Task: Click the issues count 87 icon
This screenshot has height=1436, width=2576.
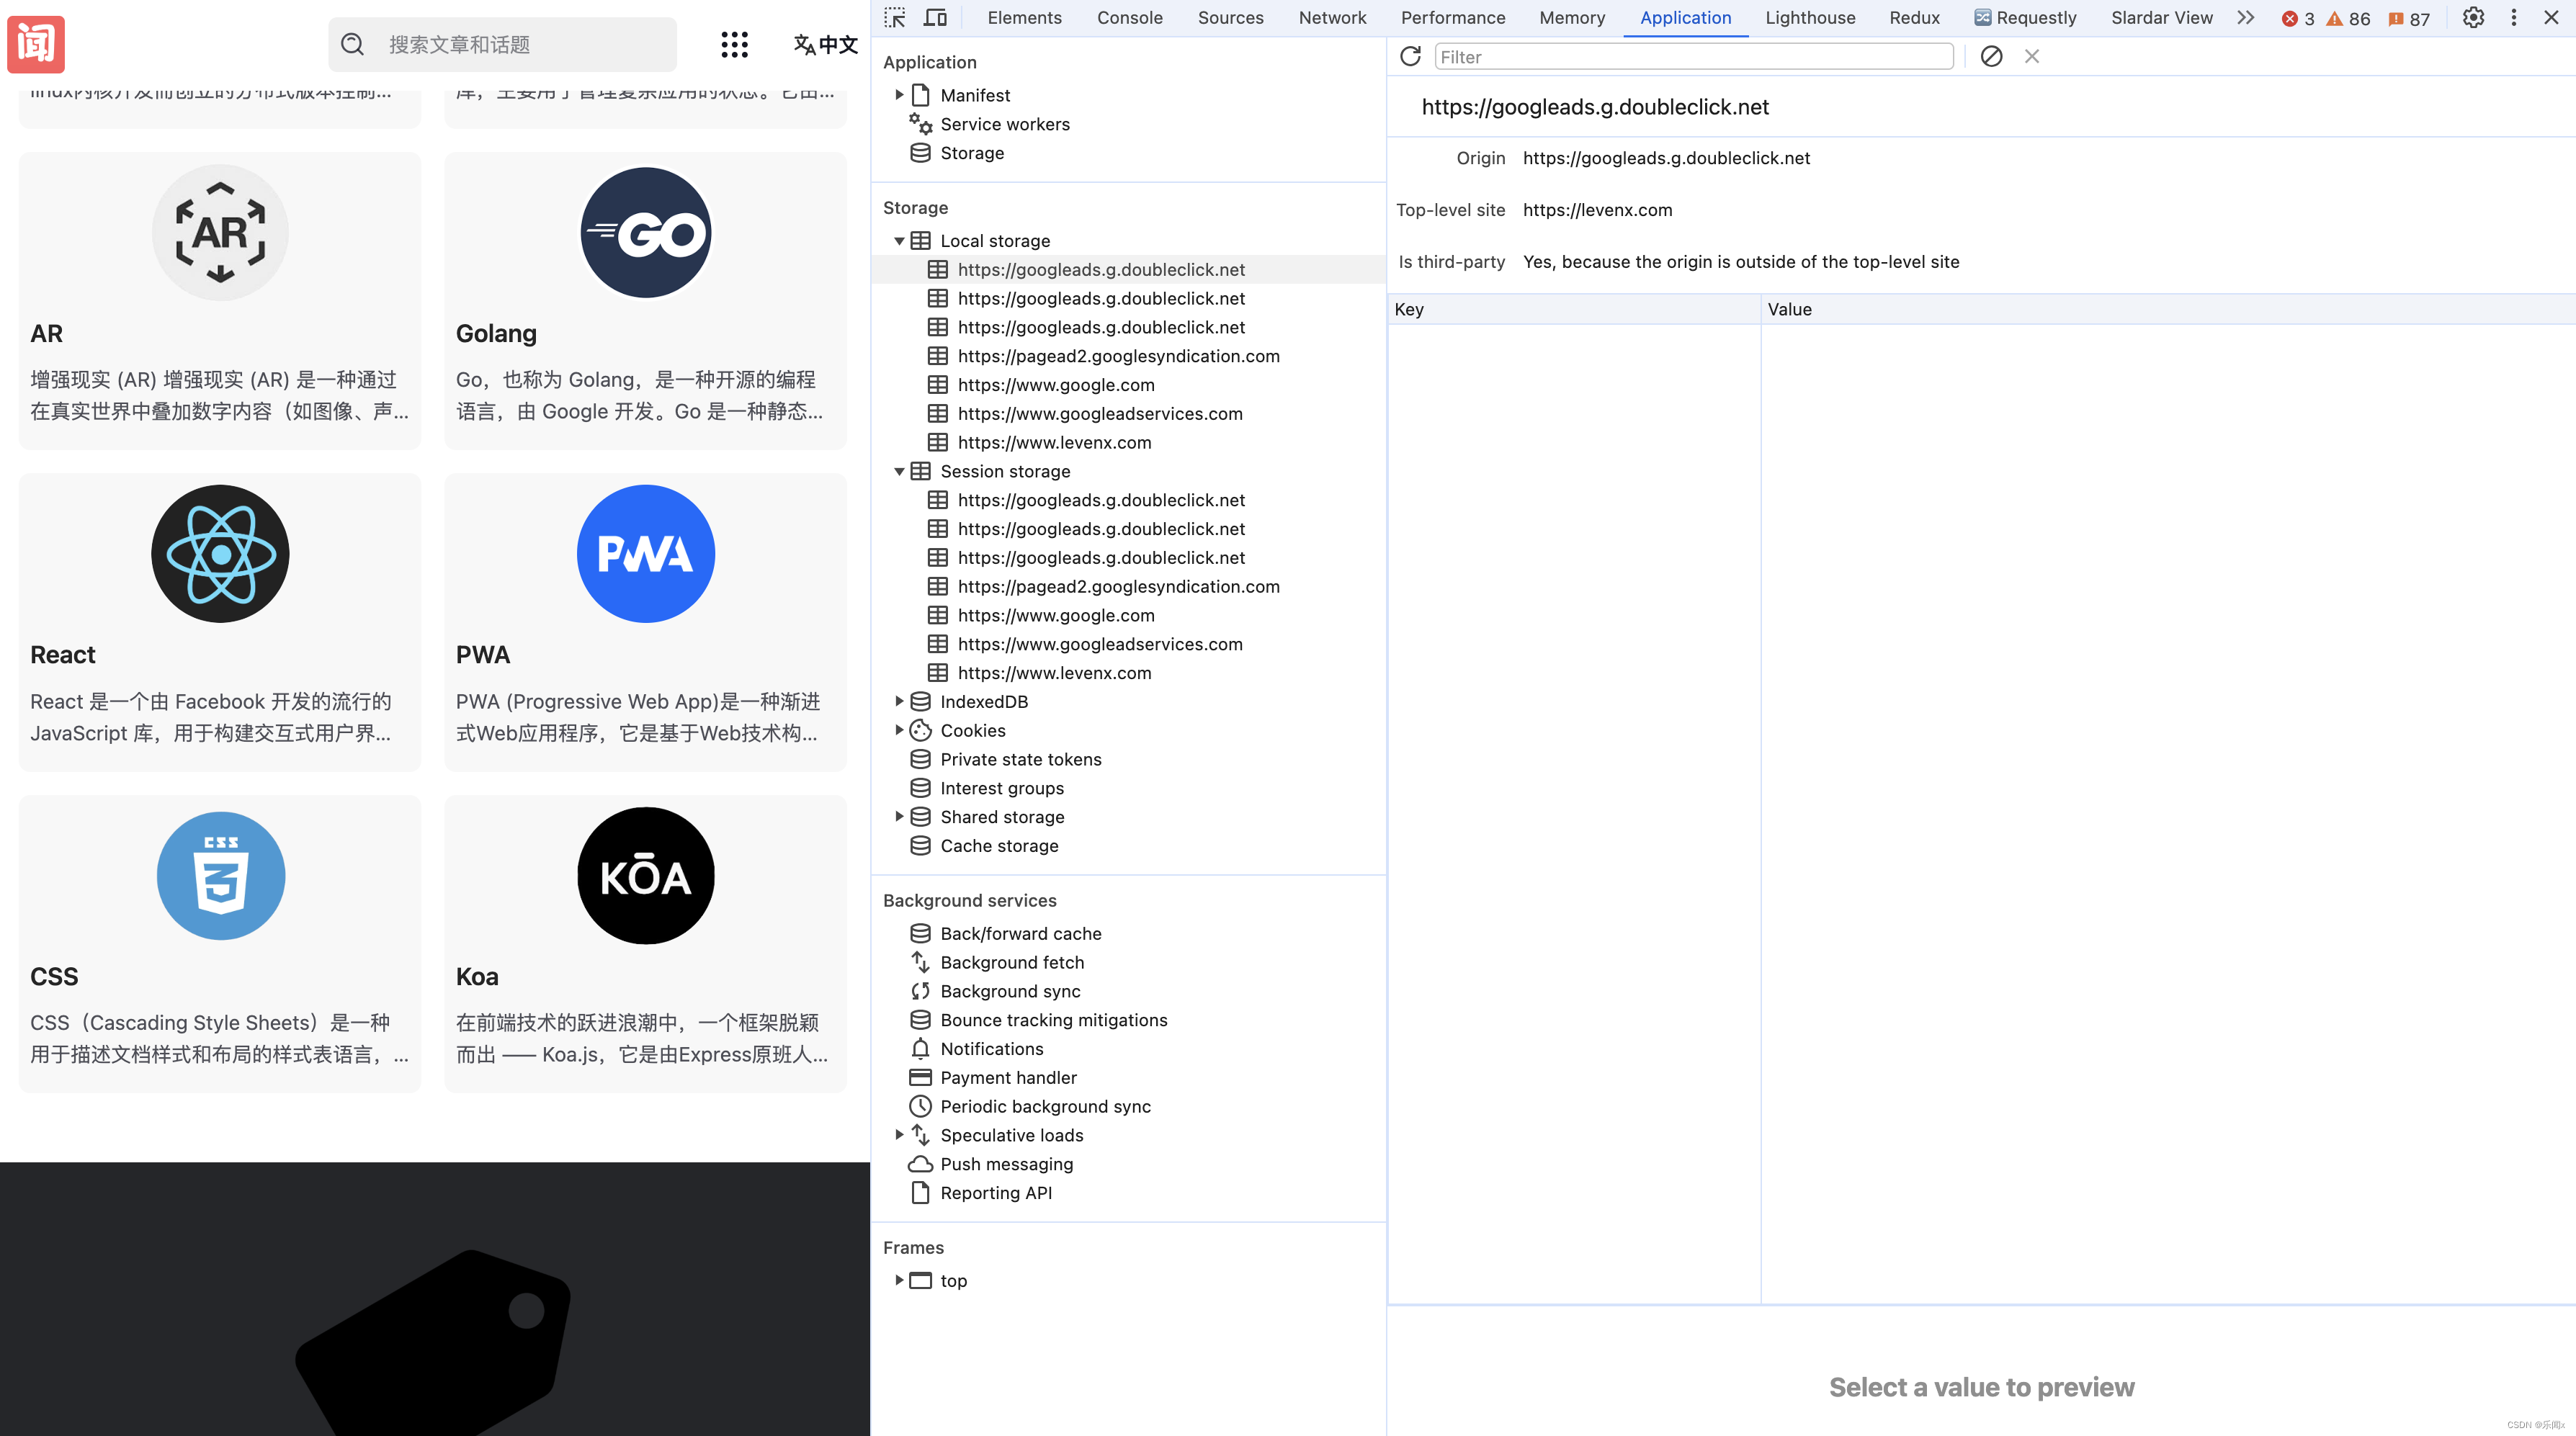Action: 2396,19
